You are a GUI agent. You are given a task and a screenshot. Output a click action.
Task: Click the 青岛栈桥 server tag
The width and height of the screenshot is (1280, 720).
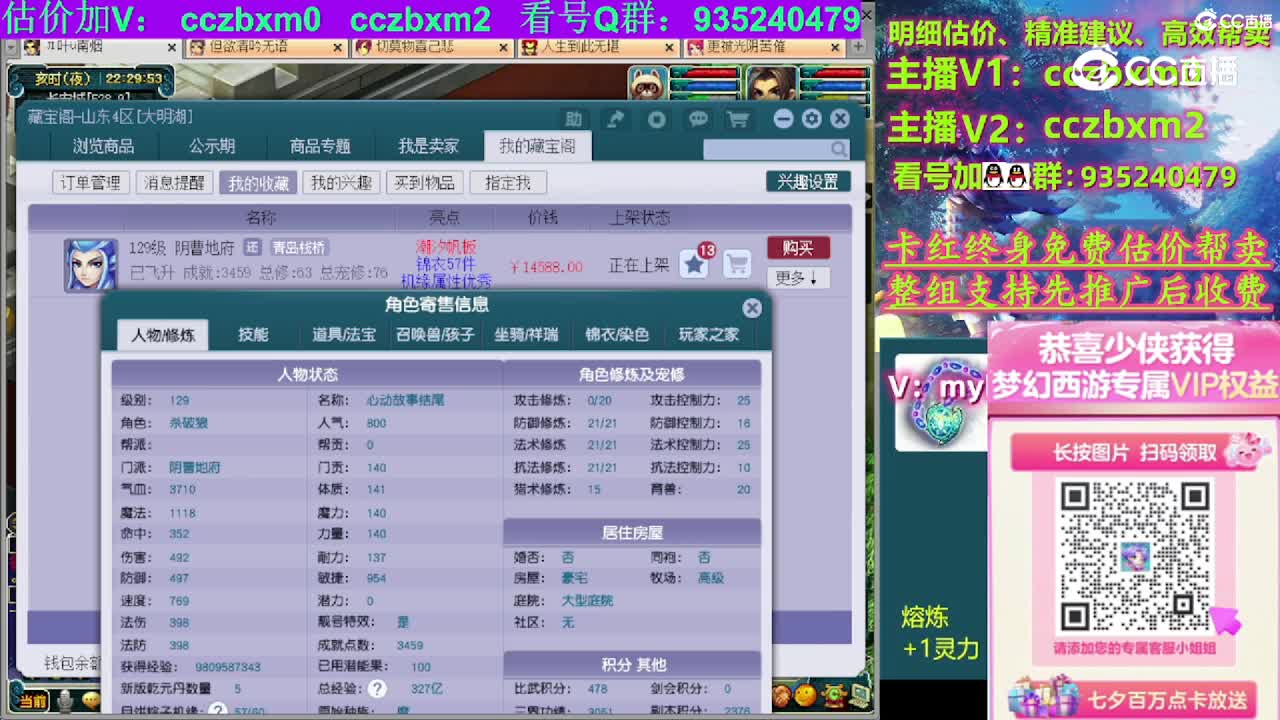pos(298,248)
